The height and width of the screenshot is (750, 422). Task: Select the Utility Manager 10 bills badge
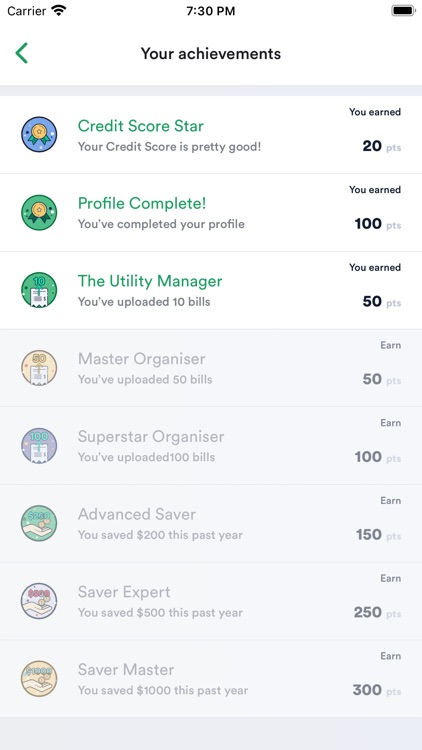[x=39, y=290]
